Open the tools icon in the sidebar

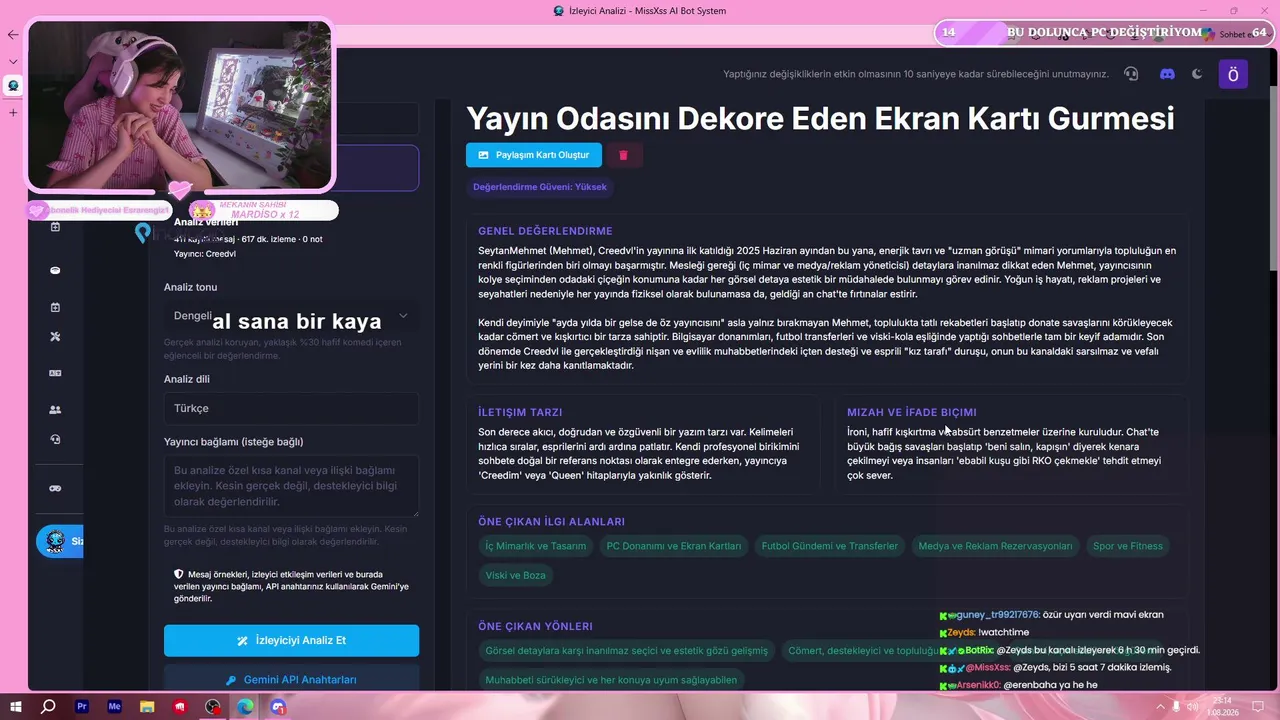pos(55,337)
